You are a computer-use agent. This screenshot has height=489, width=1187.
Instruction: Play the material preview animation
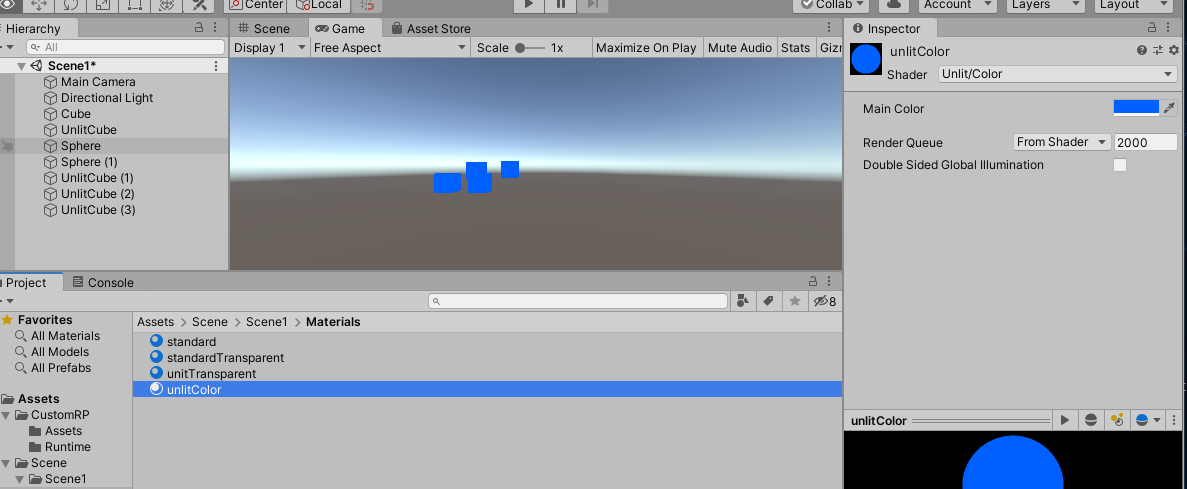point(1065,421)
